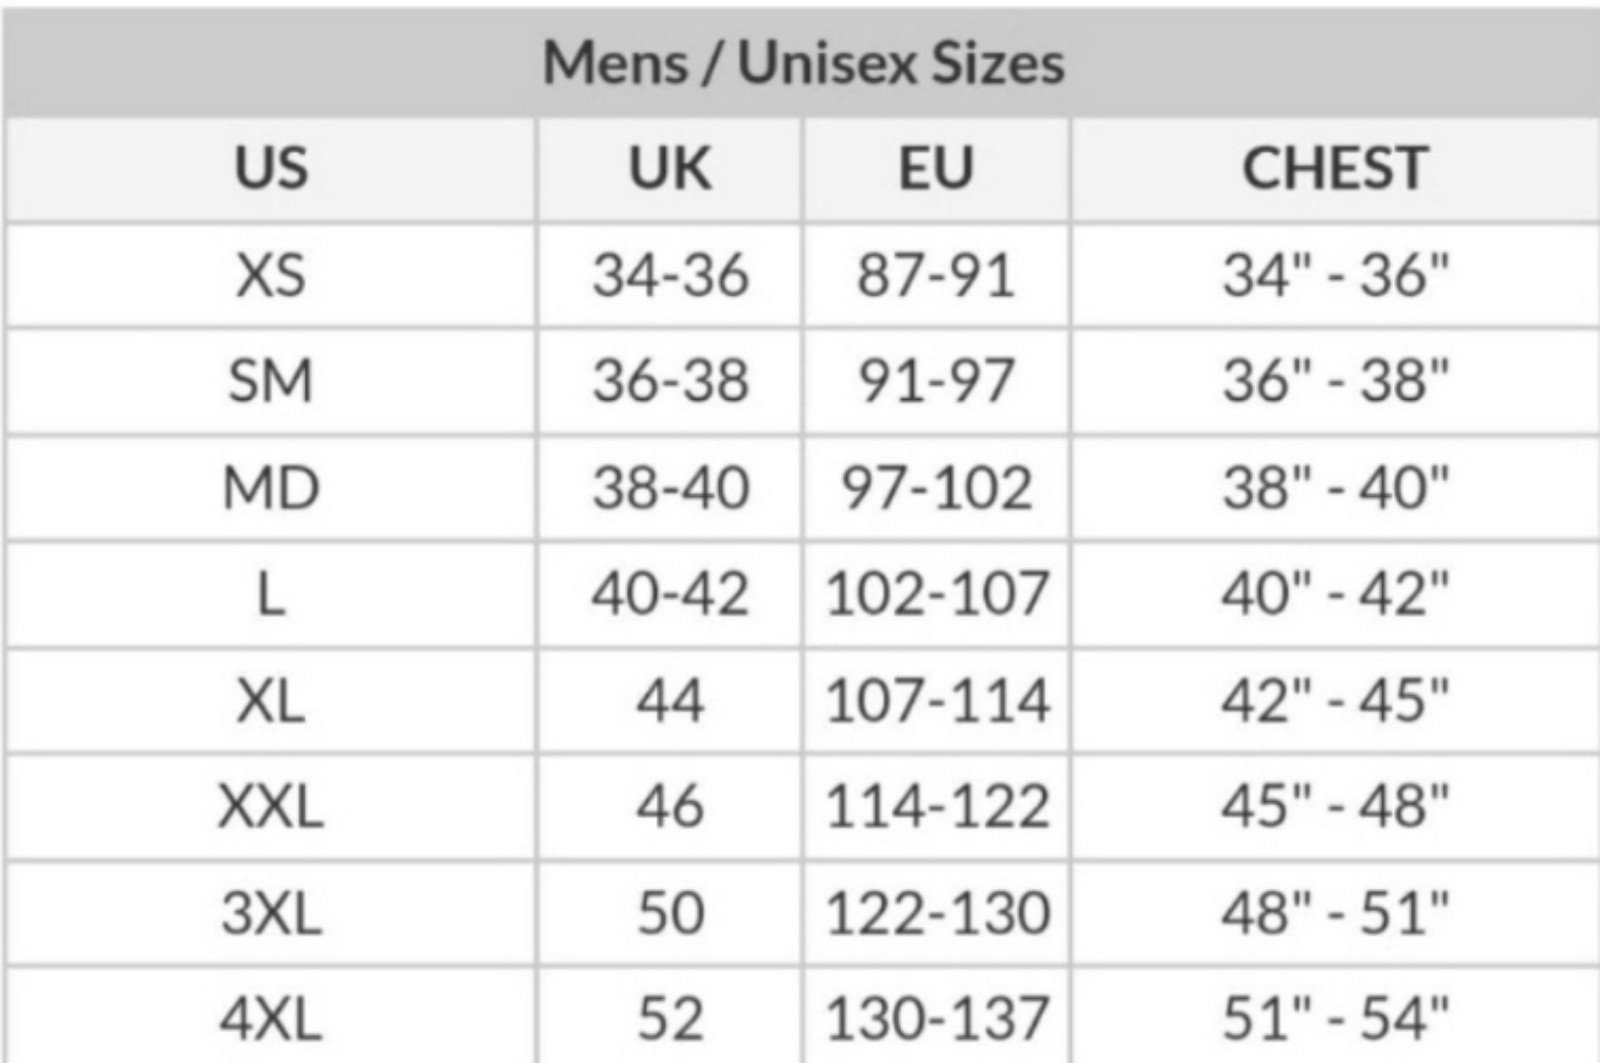The image size is (1600, 1063).
Task: Select EU value 122-130
Action: point(937,913)
